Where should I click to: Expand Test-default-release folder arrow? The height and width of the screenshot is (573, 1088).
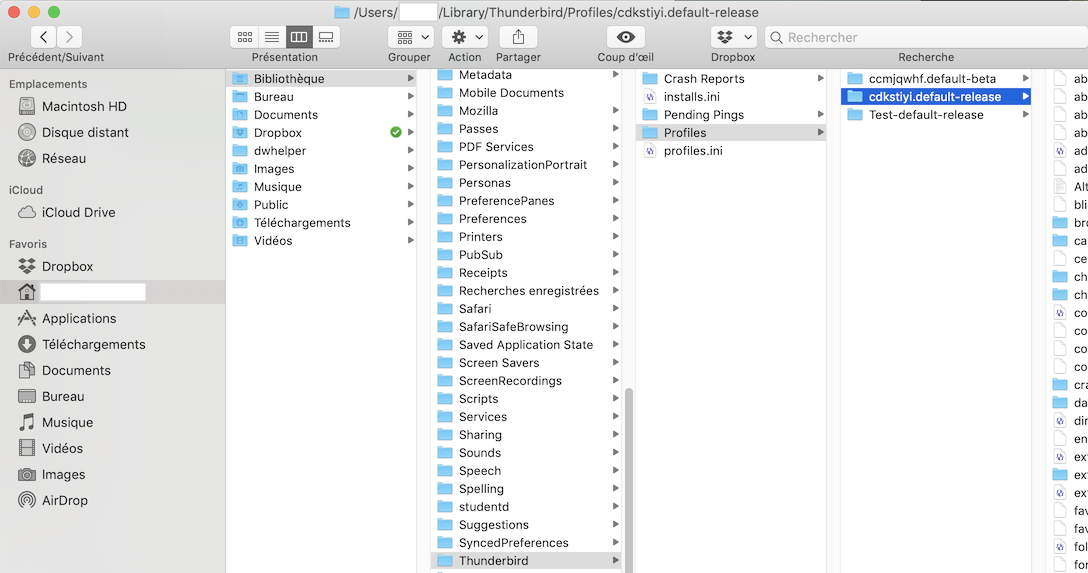(1026, 114)
